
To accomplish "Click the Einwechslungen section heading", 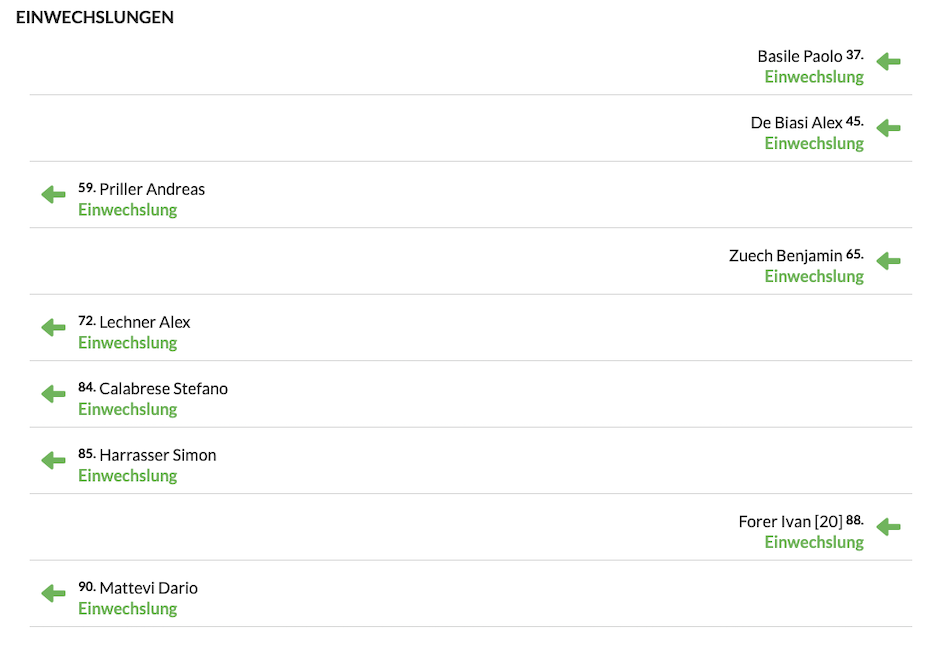I will (95, 17).
